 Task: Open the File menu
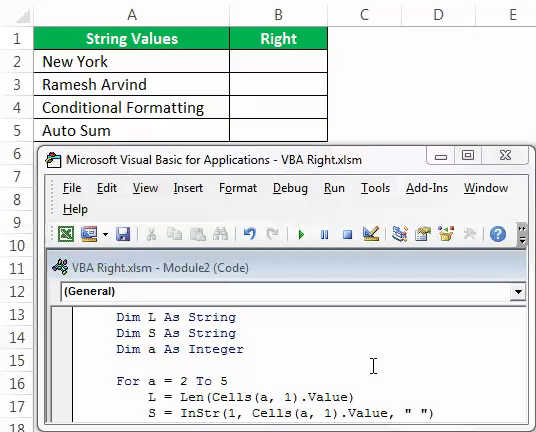pos(72,188)
